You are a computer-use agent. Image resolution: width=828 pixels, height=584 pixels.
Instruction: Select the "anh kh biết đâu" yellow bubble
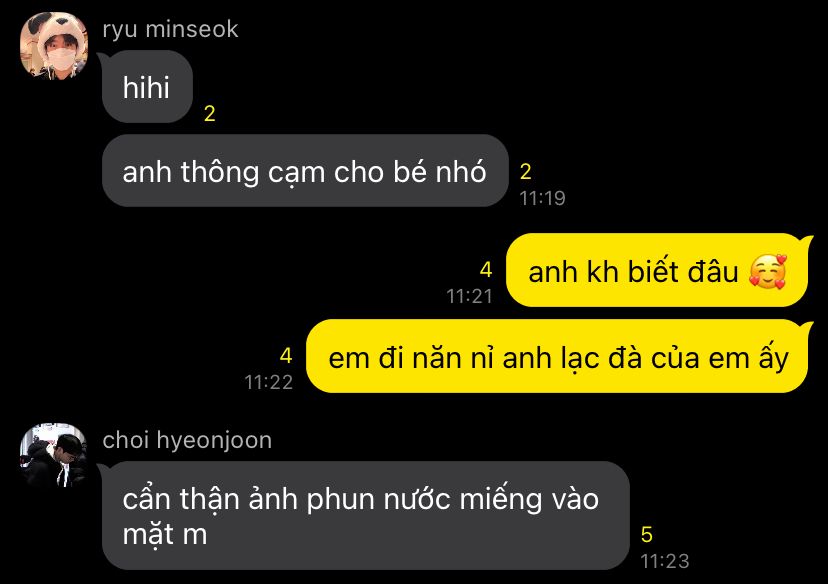pyautogui.click(x=656, y=271)
